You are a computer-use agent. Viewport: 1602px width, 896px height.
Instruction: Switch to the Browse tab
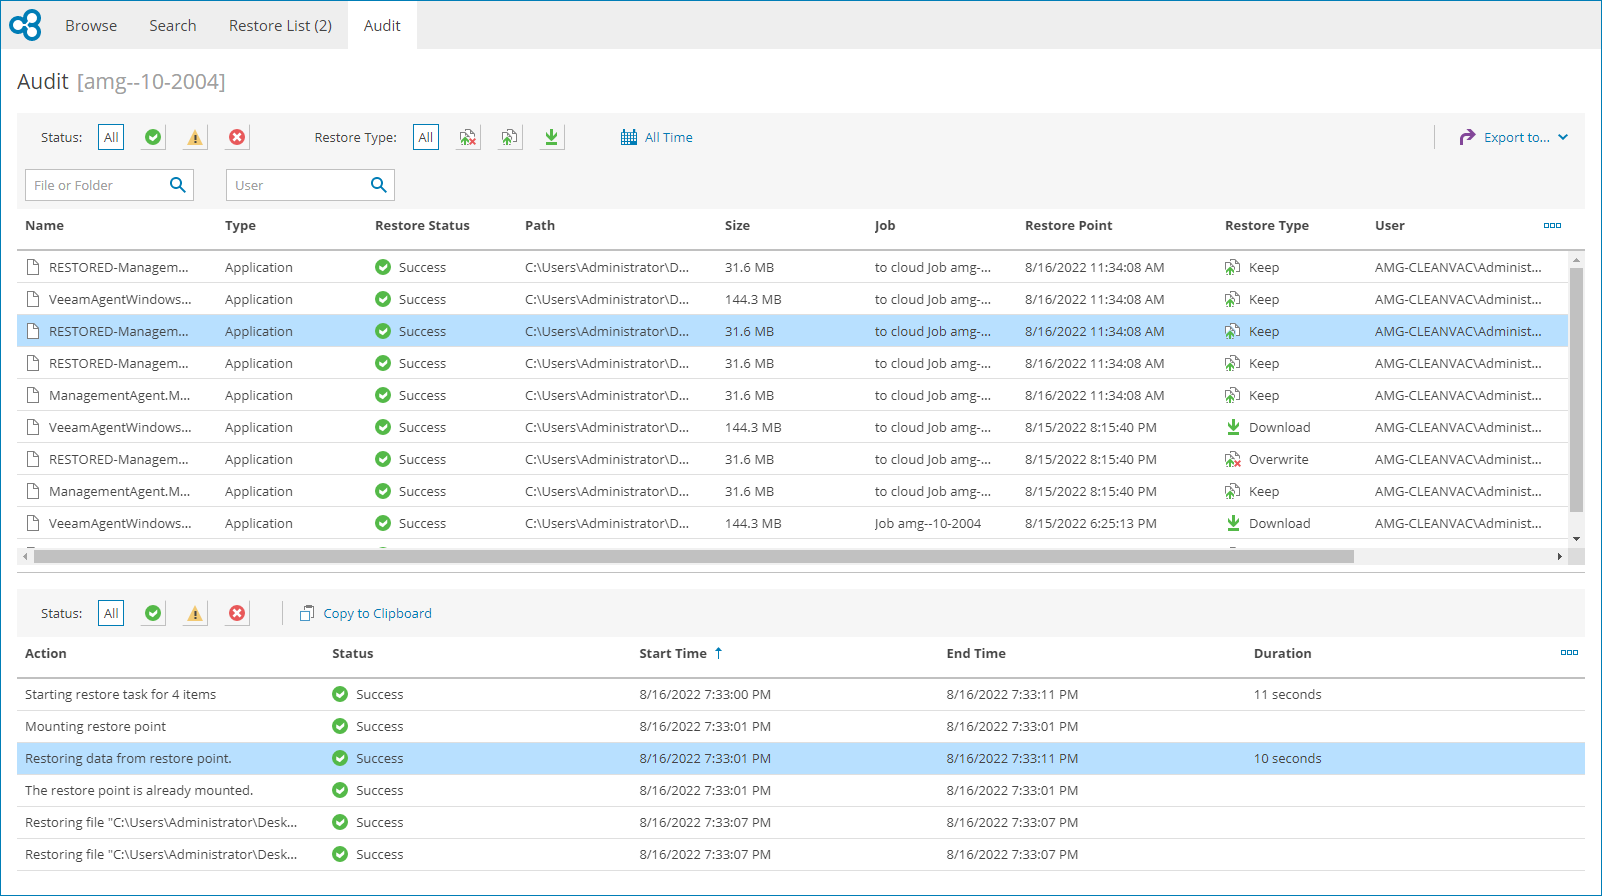click(91, 25)
